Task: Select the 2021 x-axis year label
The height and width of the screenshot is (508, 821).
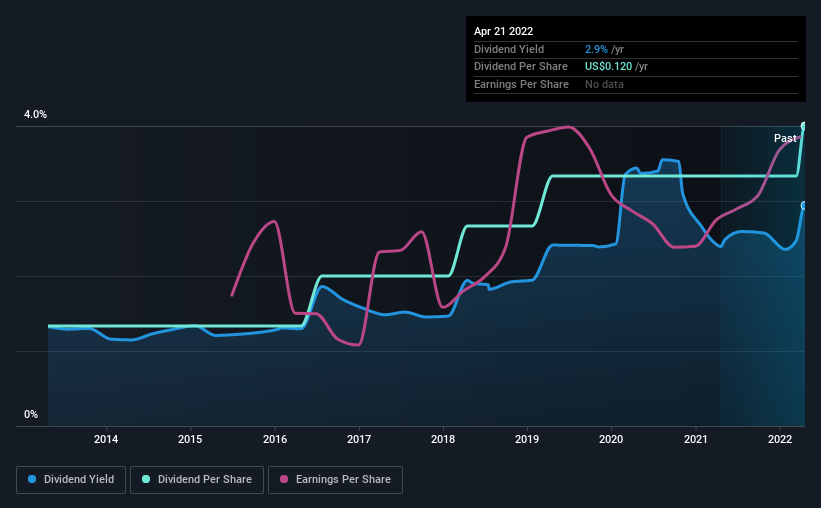Action: coord(696,439)
